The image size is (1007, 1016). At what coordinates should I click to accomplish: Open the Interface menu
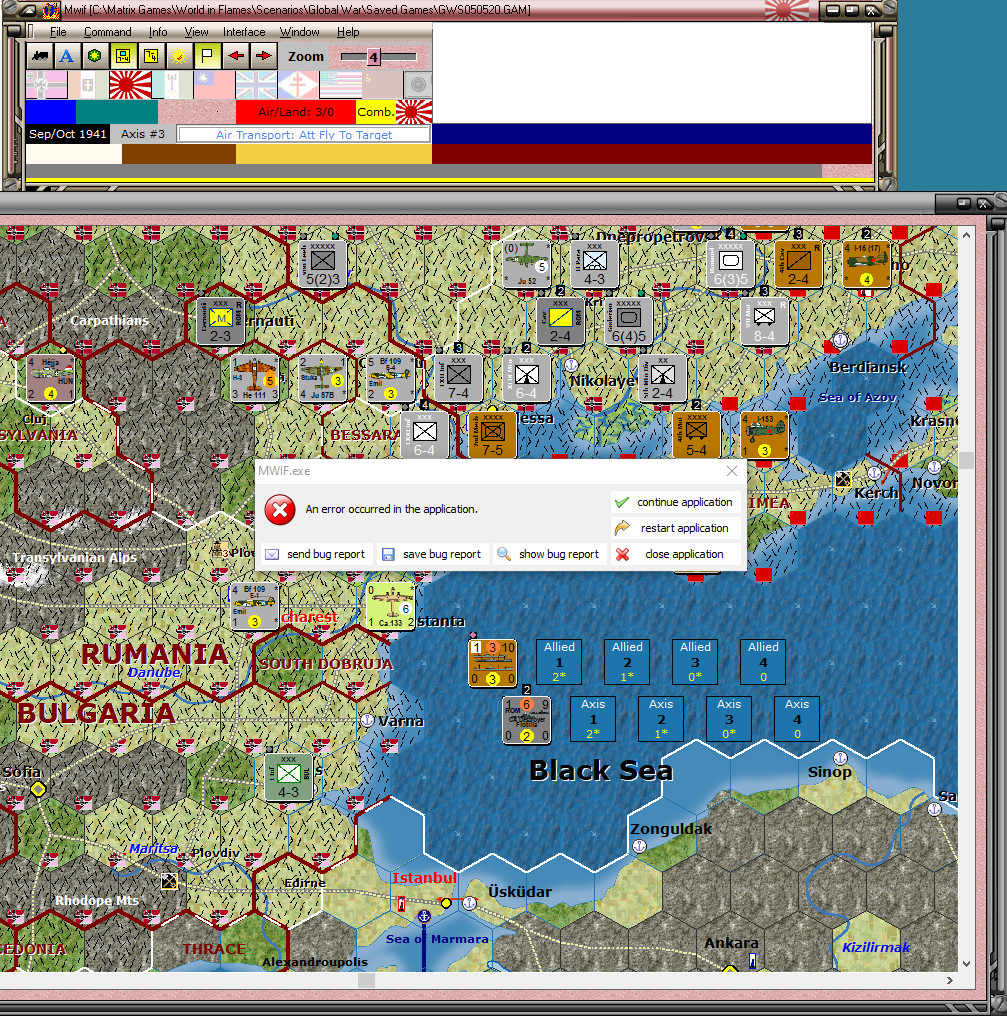pyautogui.click(x=243, y=31)
